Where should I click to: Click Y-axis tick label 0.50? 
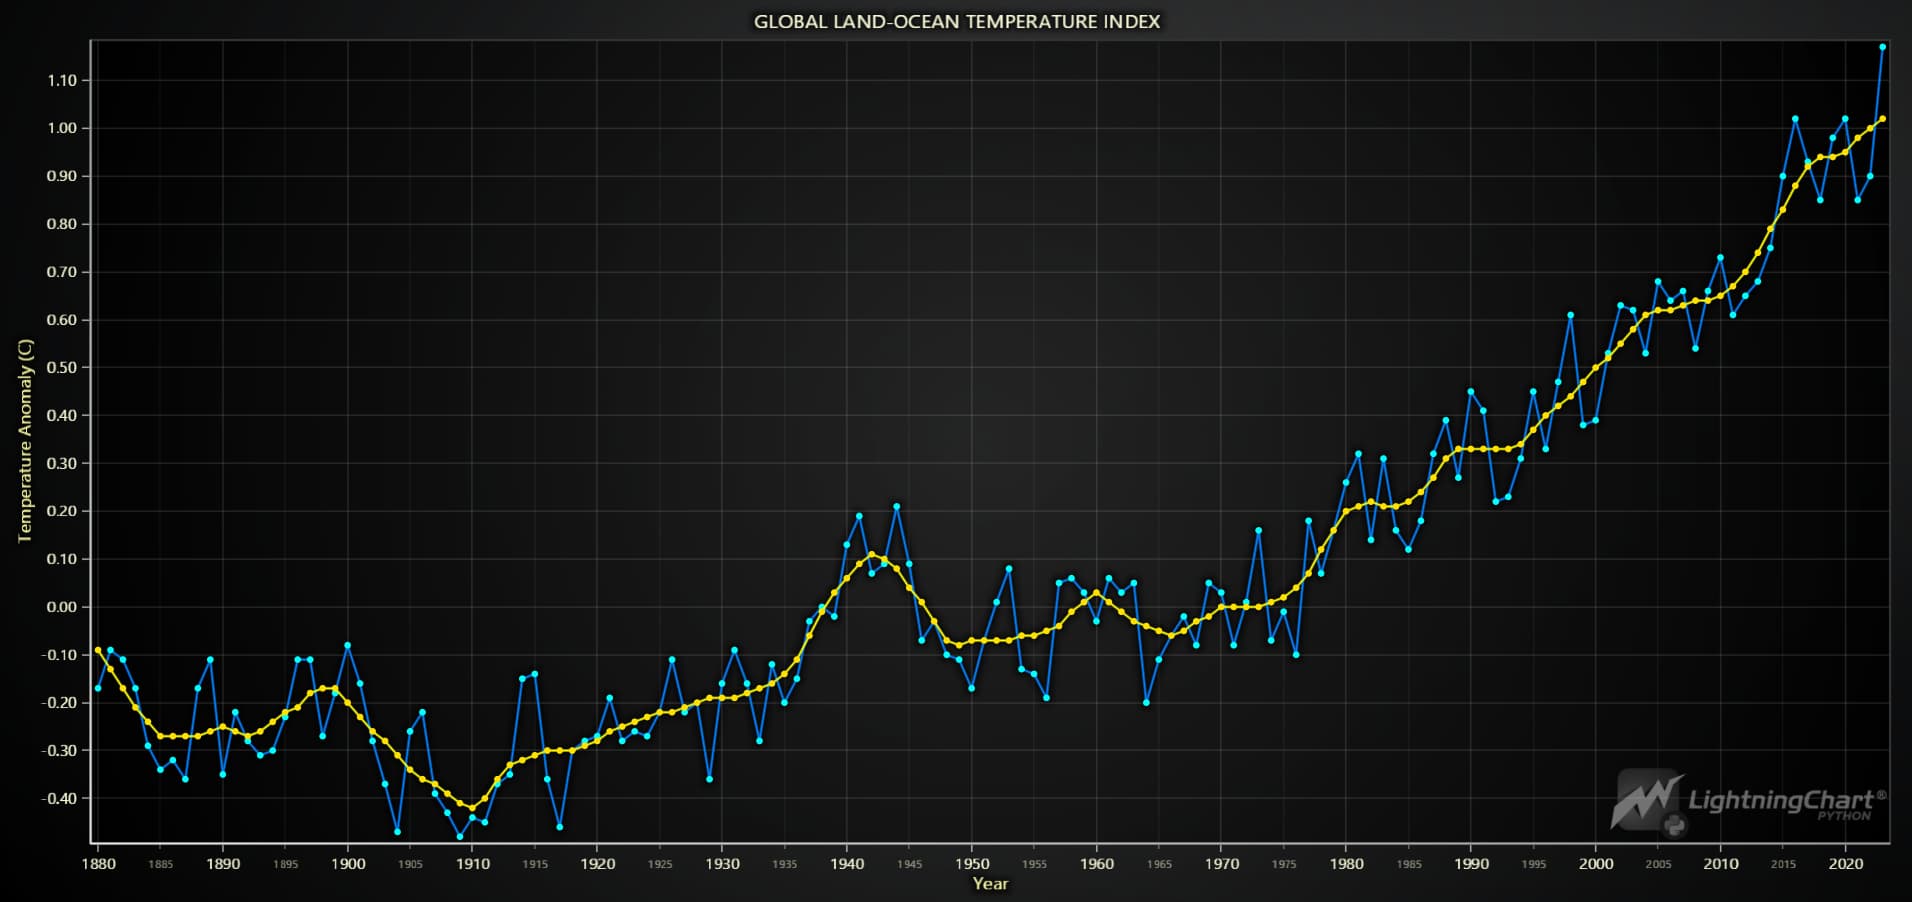click(62, 368)
